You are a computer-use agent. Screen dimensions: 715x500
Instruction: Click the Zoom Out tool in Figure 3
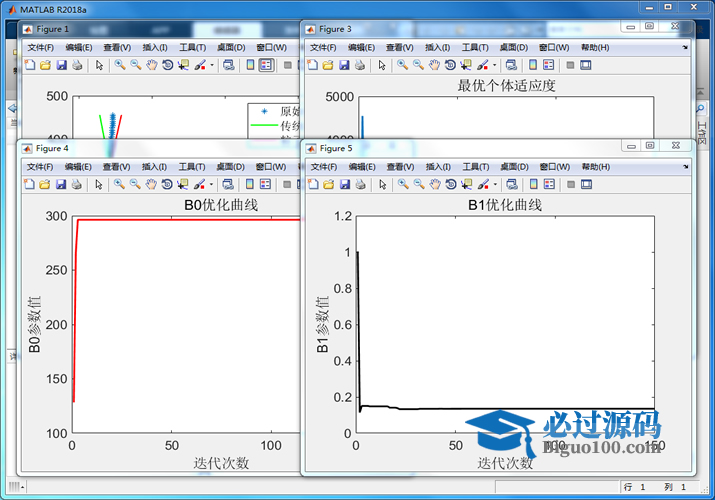click(418, 65)
